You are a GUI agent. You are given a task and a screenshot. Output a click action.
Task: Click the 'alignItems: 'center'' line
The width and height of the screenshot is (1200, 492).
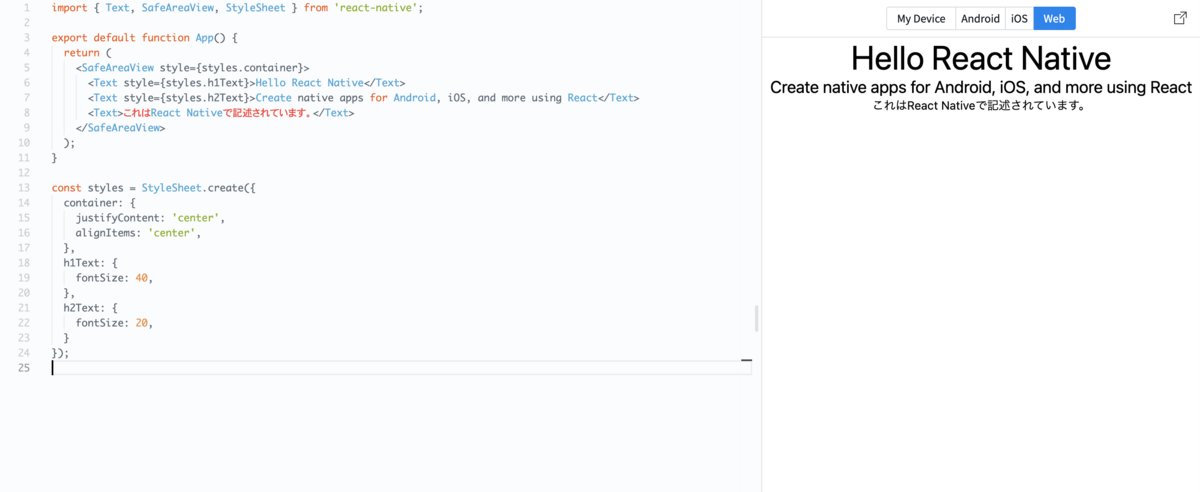click(138, 233)
